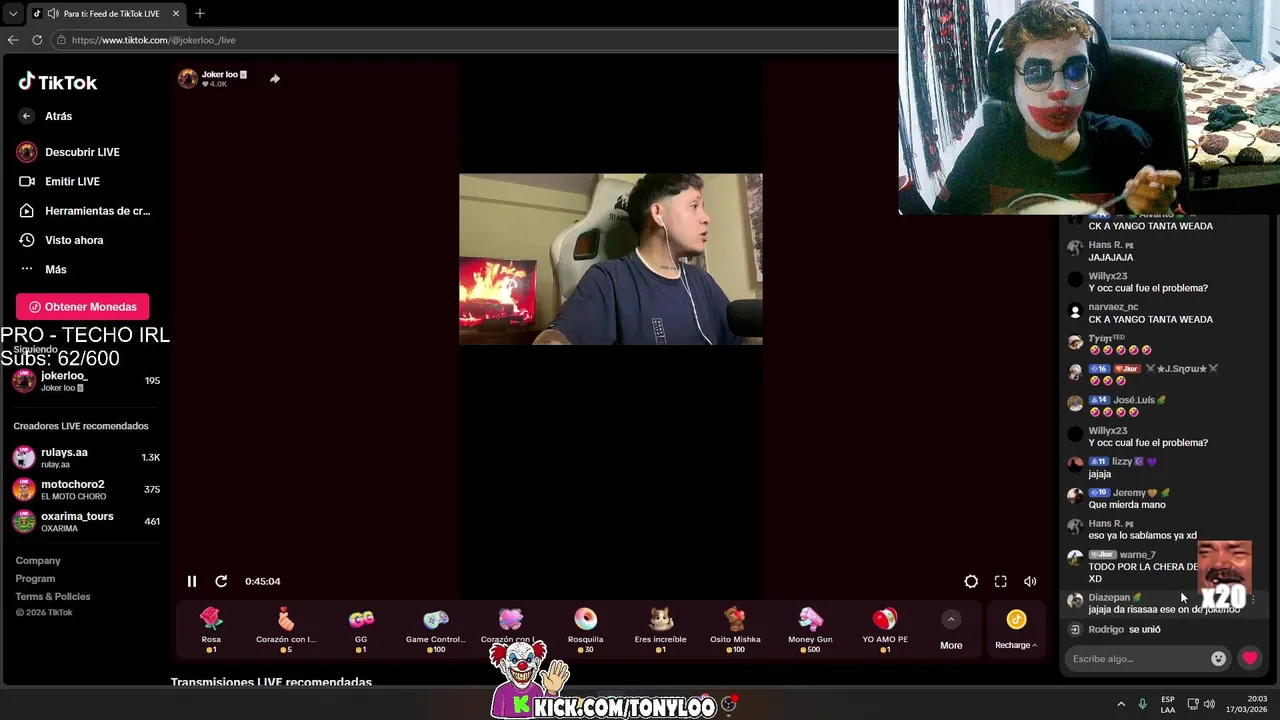
Task: Open the ESP LAA language switcher
Action: (x=1168, y=704)
